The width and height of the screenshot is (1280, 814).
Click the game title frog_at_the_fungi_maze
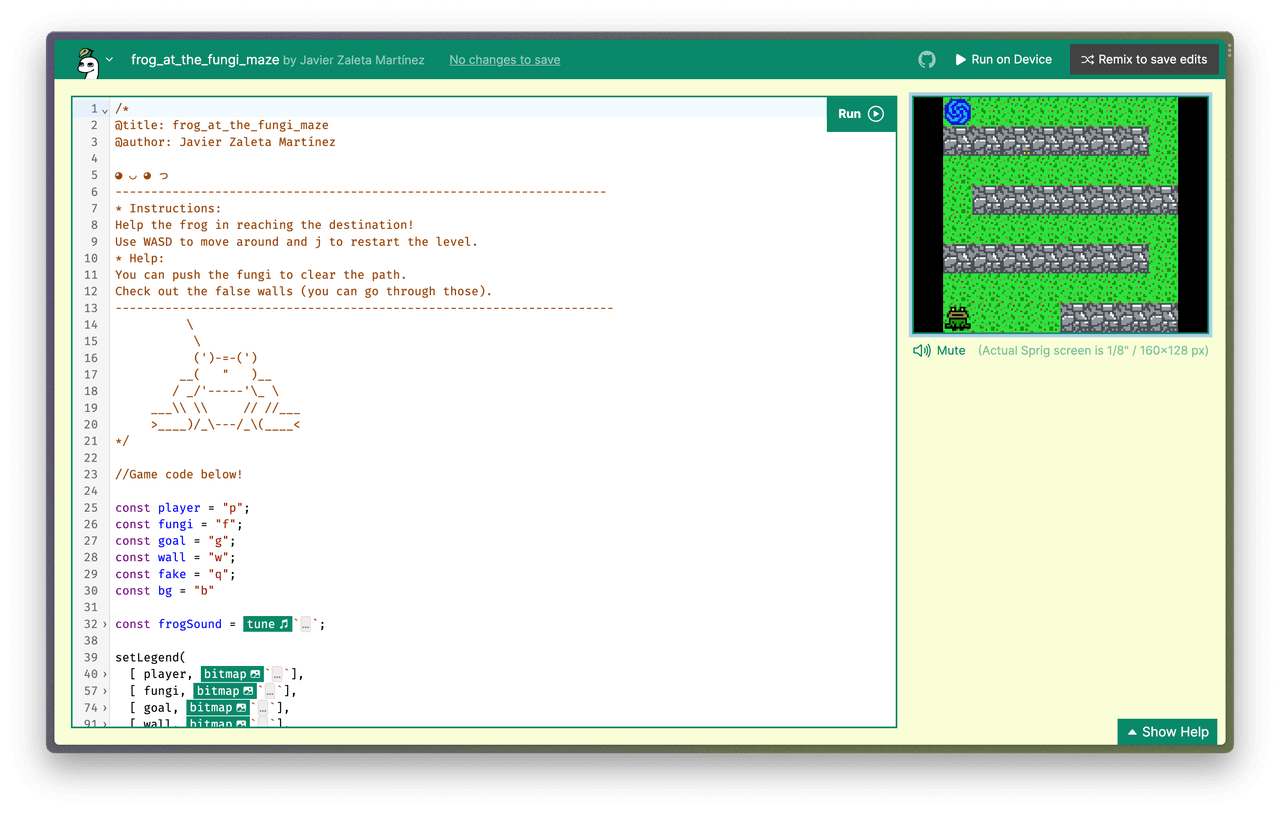pyautogui.click(x=205, y=60)
